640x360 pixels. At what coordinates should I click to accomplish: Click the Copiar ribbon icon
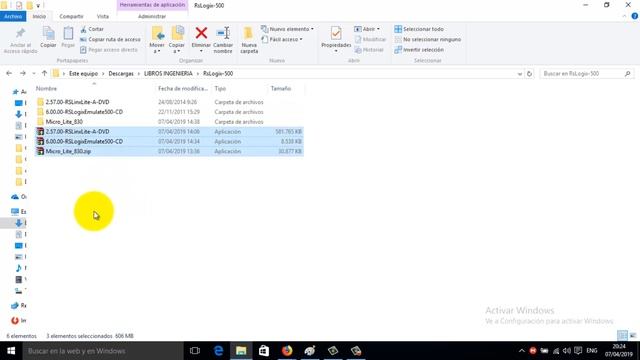click(48, 33)
